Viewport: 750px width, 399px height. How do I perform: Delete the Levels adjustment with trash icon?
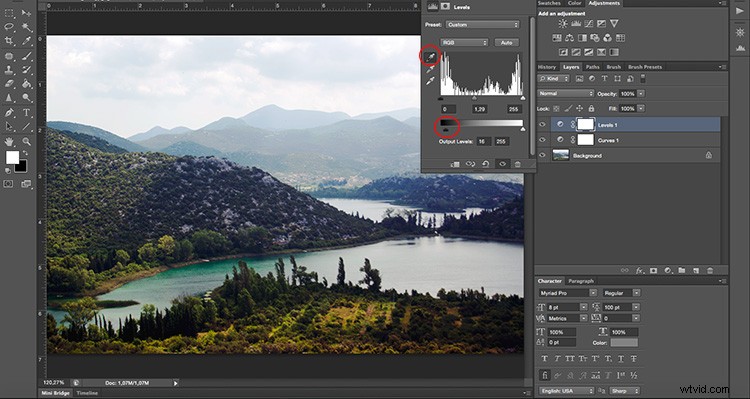(x=518, y=164)
